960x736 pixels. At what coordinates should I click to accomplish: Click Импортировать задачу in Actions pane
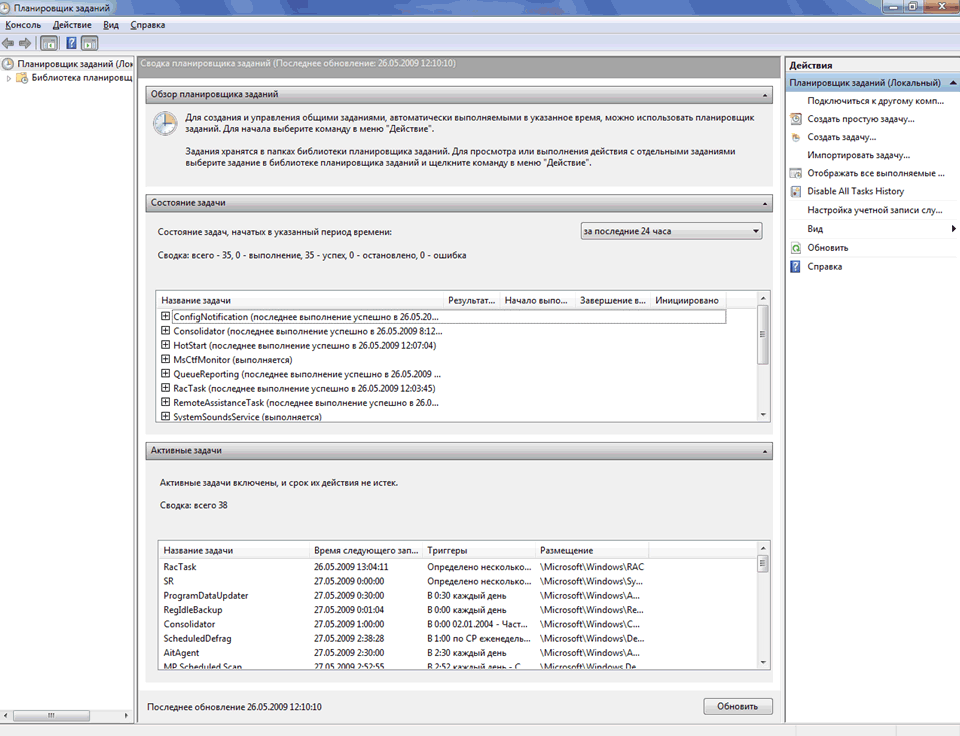[858, 155]
